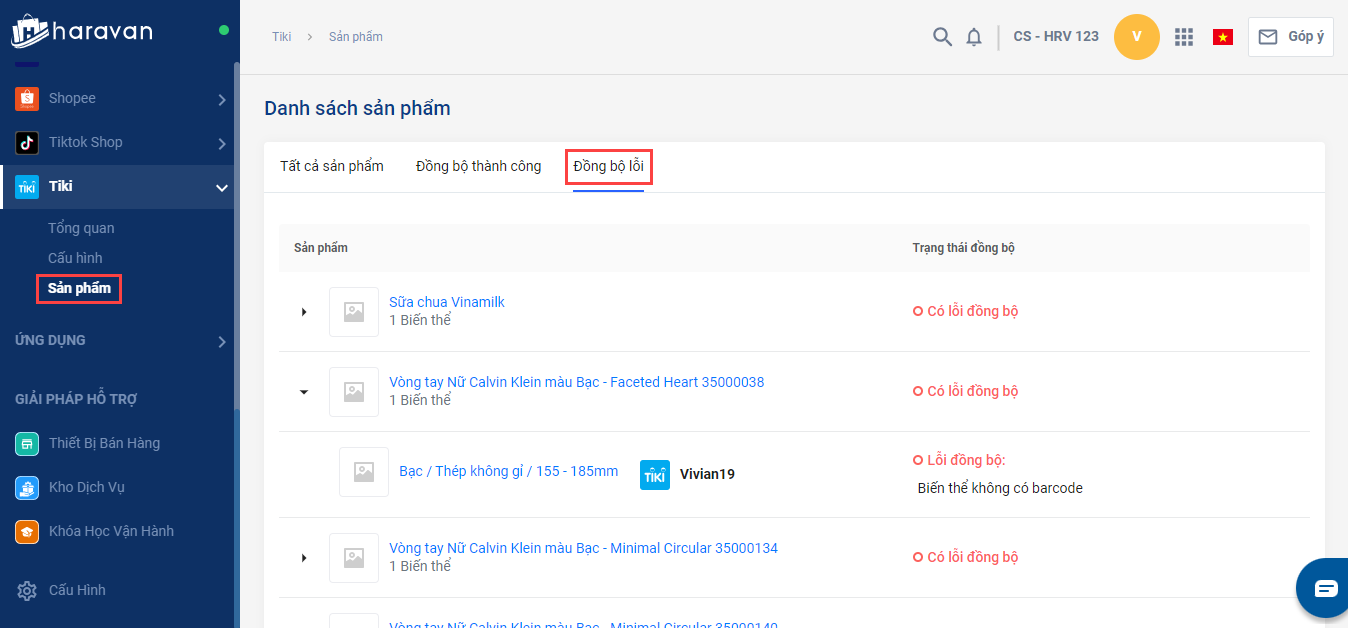Click the Haravan logo

(82, 30)
